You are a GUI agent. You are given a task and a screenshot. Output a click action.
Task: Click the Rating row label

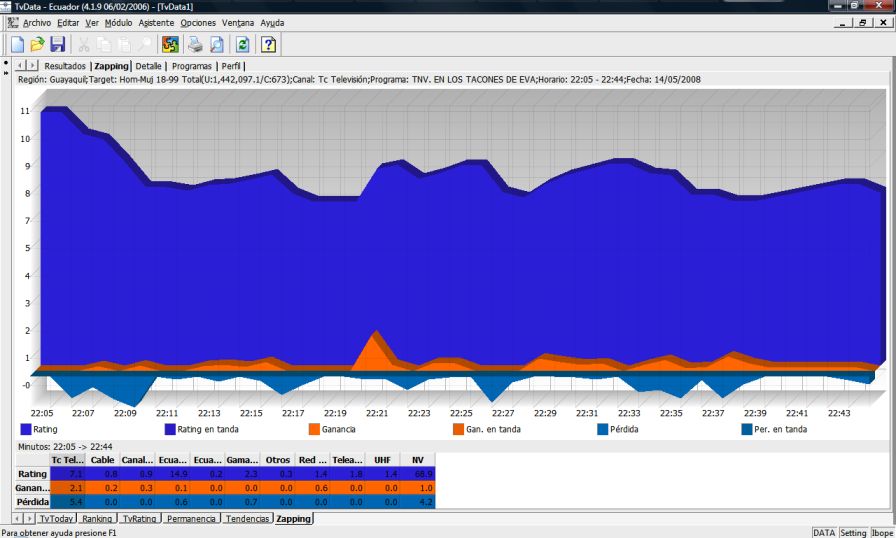point(33,474)
